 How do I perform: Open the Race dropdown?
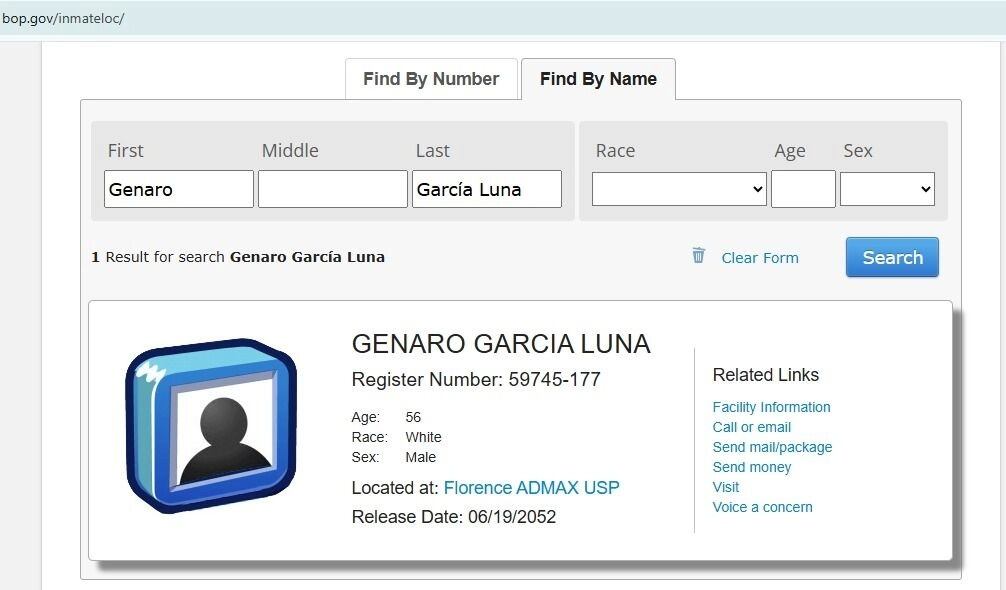(679, 188)
